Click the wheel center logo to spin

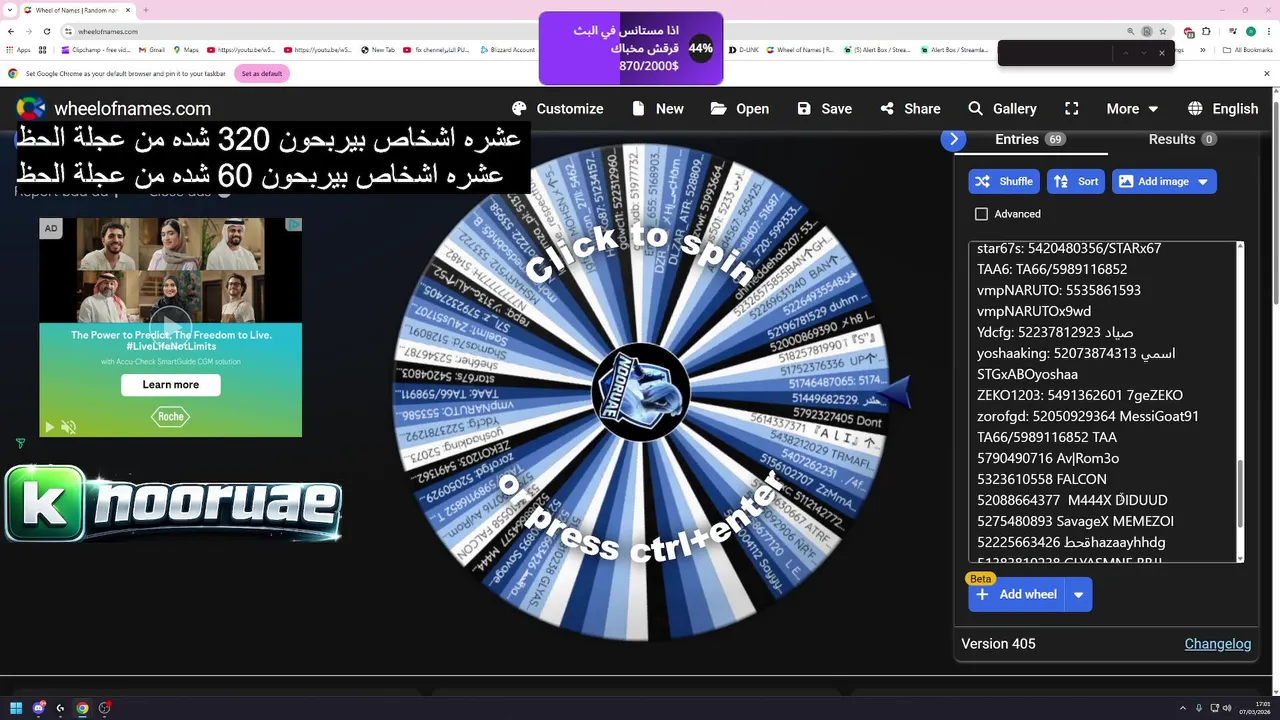click(640, 391)
